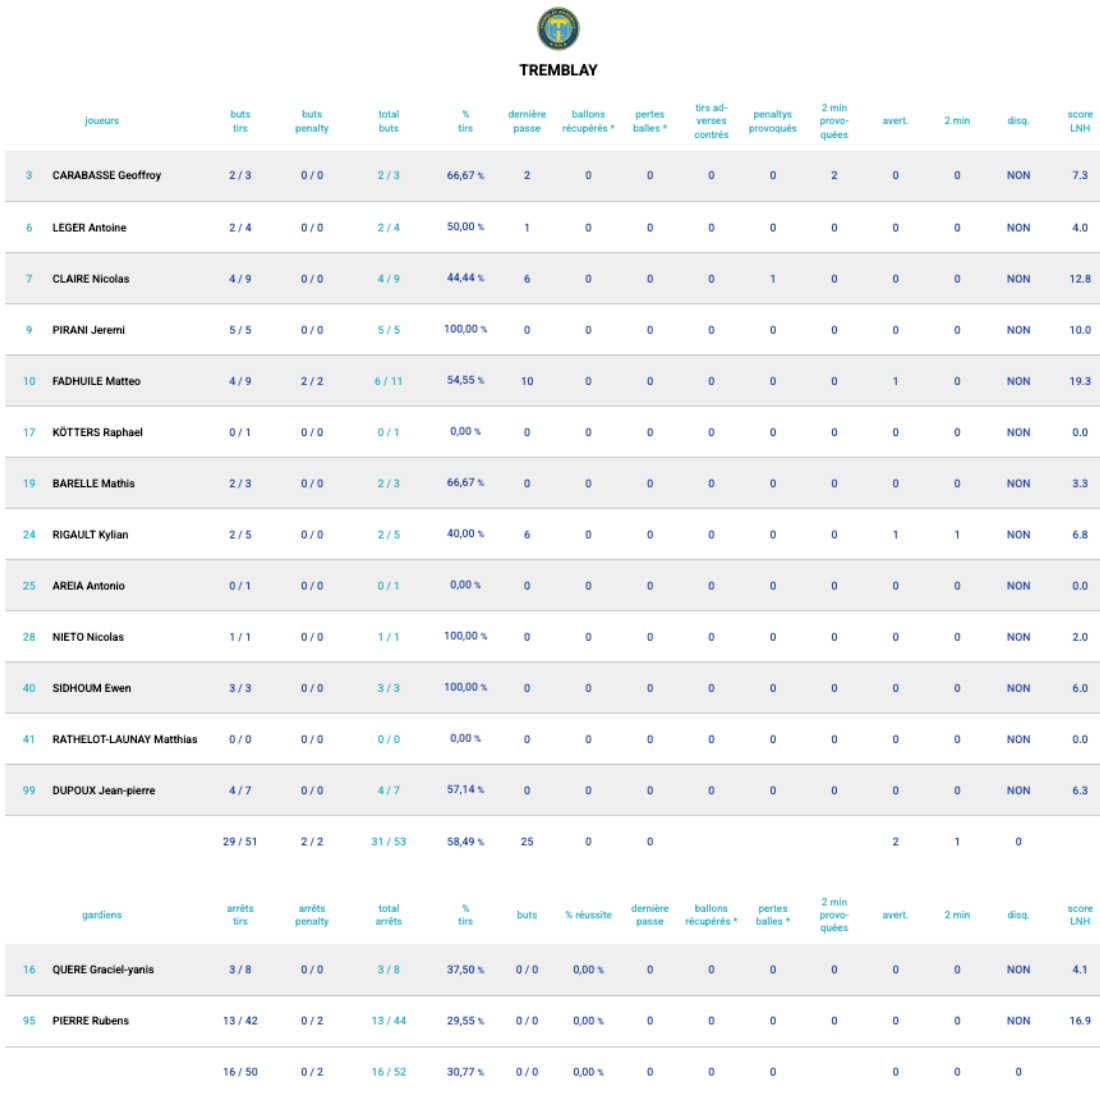Select player CARABASSE Geoffroy

(x=106, y=175)
